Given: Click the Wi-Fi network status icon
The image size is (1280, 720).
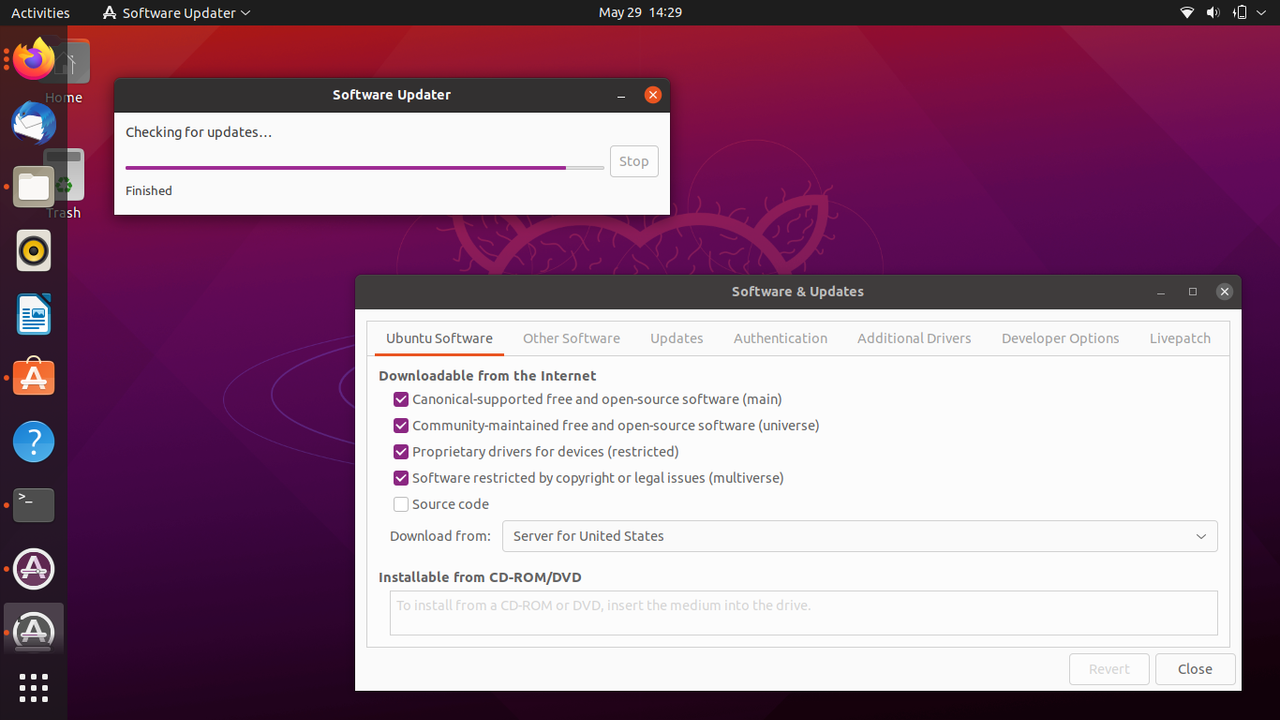Looking at the screenshot, I should point(1187,13).
